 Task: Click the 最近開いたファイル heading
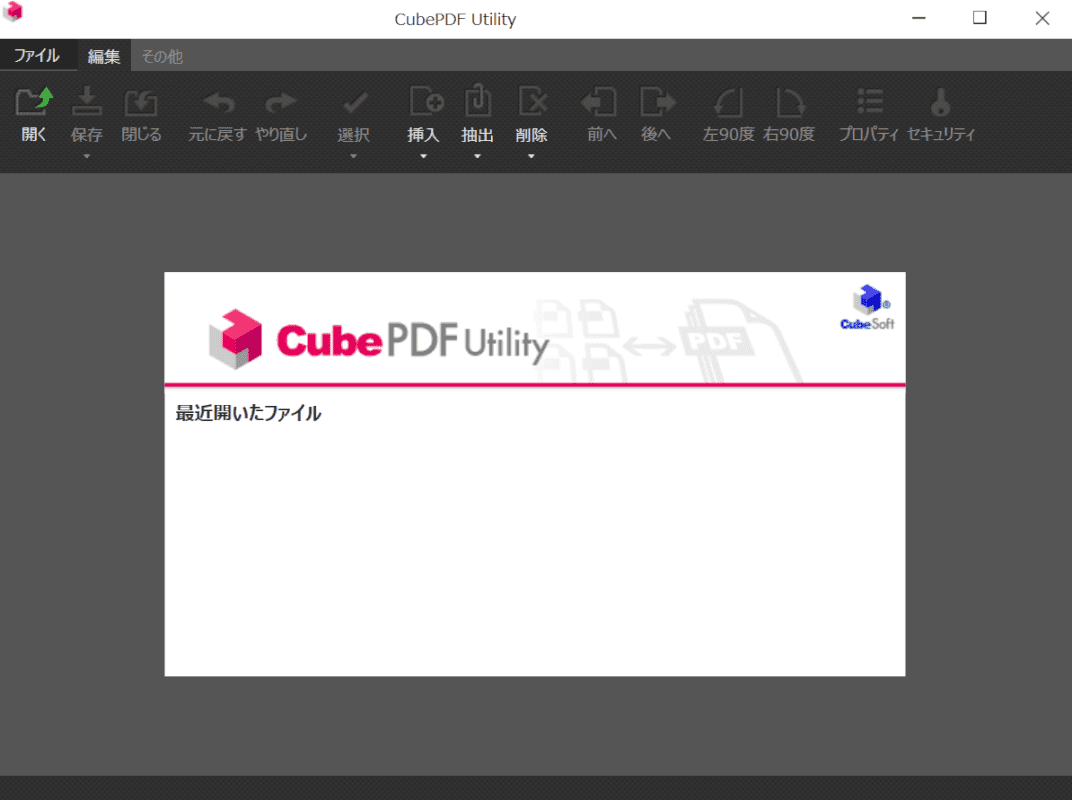pos(248,413)
